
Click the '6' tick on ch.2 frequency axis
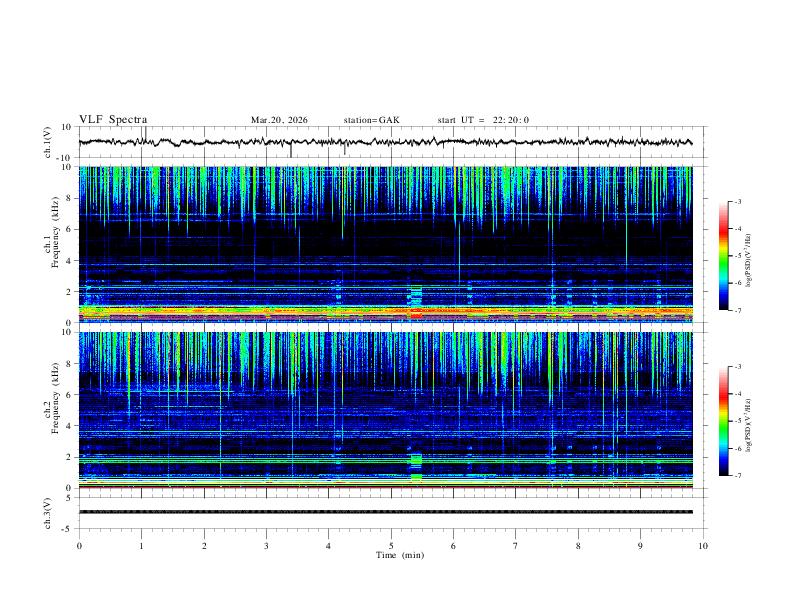pyautogui.click(x=69, y=395)
